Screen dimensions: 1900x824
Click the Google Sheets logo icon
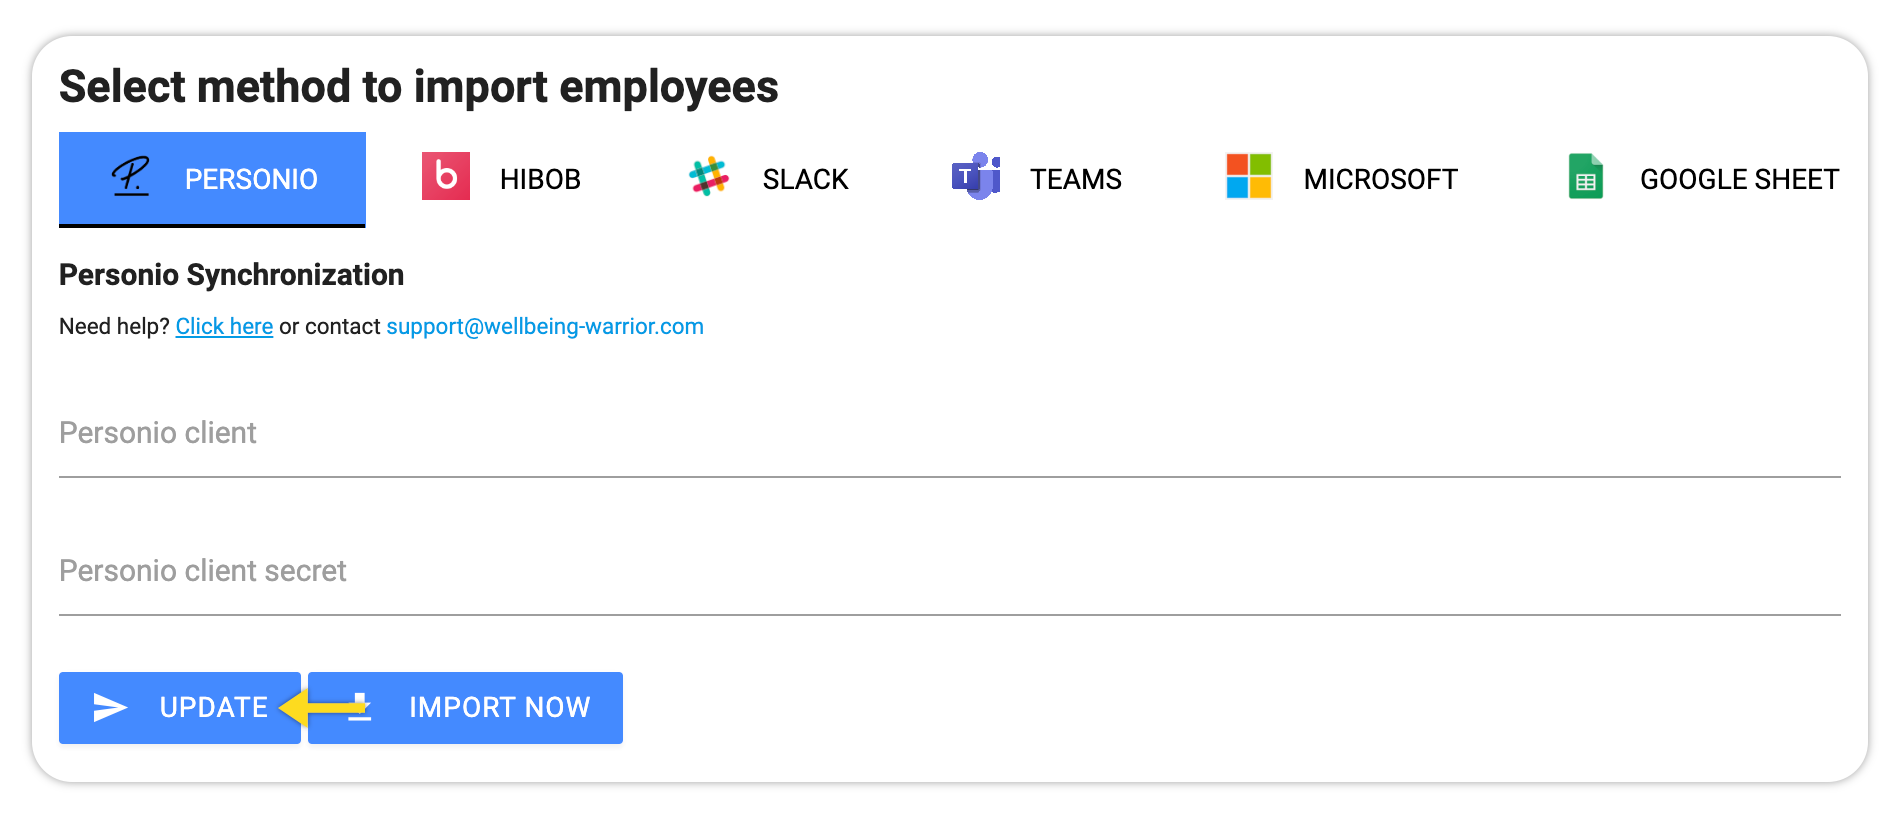point(1585,177)
